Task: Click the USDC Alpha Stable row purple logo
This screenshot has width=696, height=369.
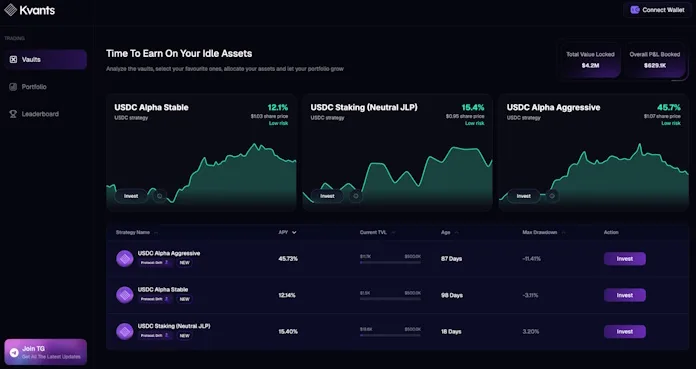Action: (125, 295)
